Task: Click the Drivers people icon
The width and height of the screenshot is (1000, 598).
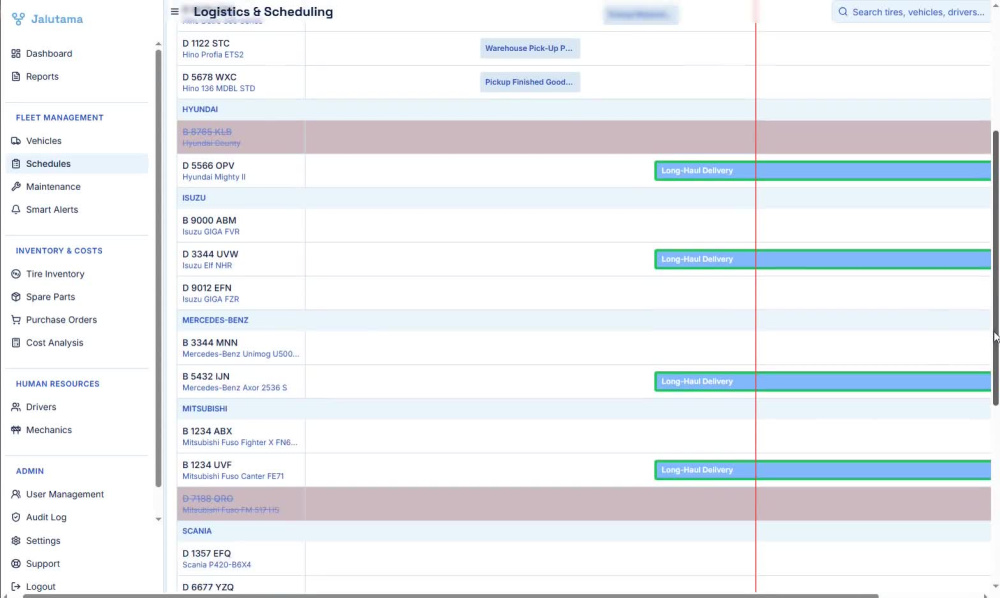Action: pos(16,407)
